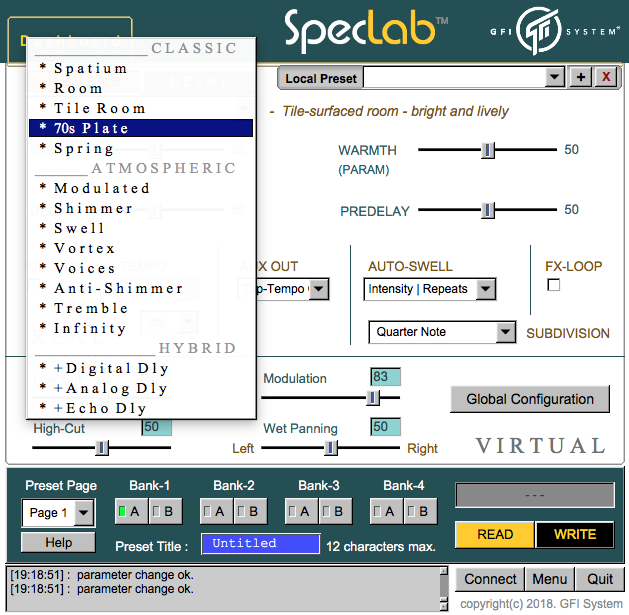The height and width of the screenshot is (615, 629).
Task: Select the Anti-Shimmer reverb
Action: pos(141,288)
